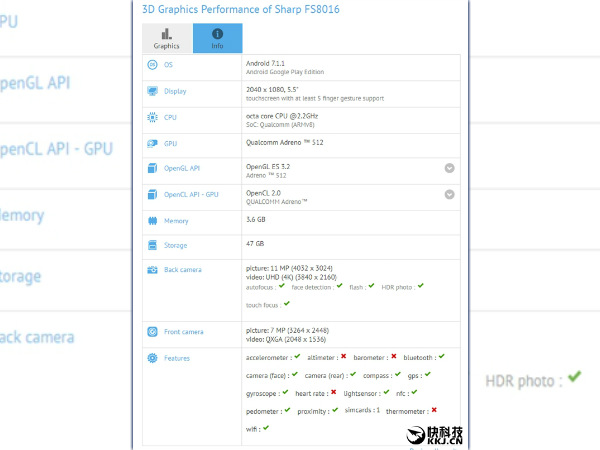Click the pedometer feature label

pos(262,412)
